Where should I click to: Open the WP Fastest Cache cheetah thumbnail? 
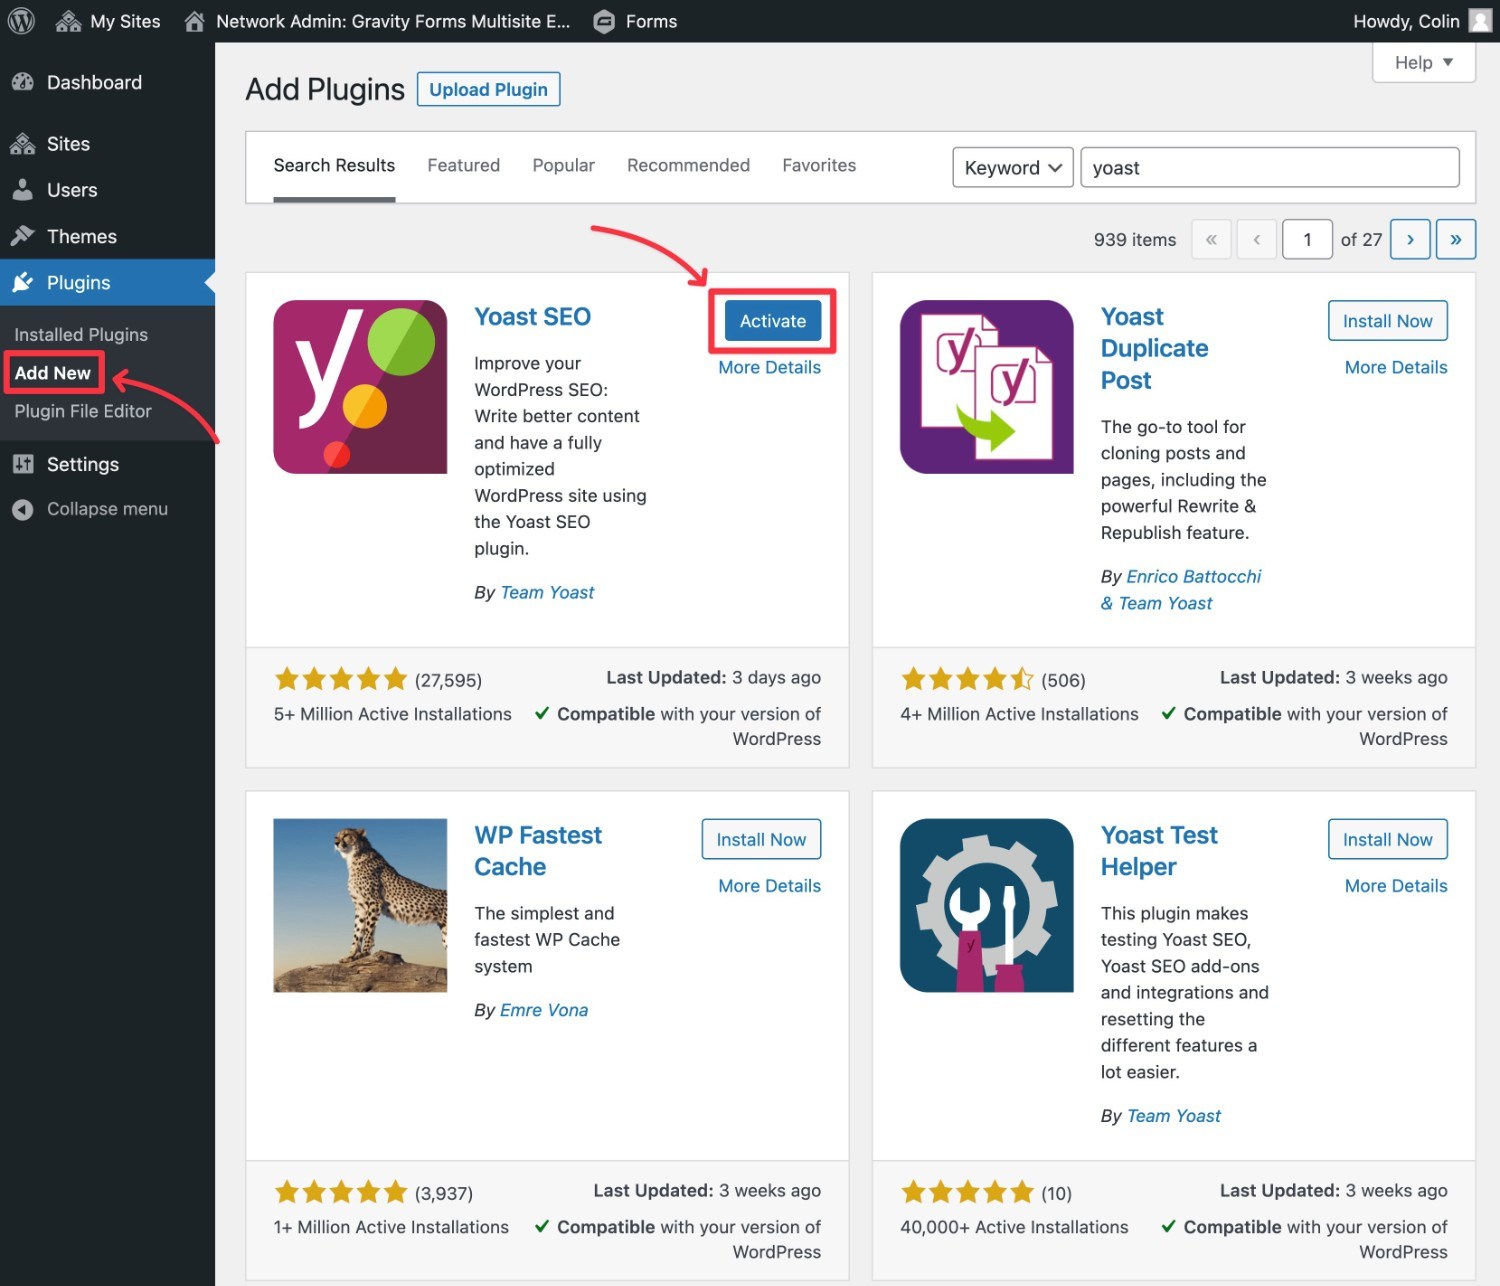(x=360, y=905)
